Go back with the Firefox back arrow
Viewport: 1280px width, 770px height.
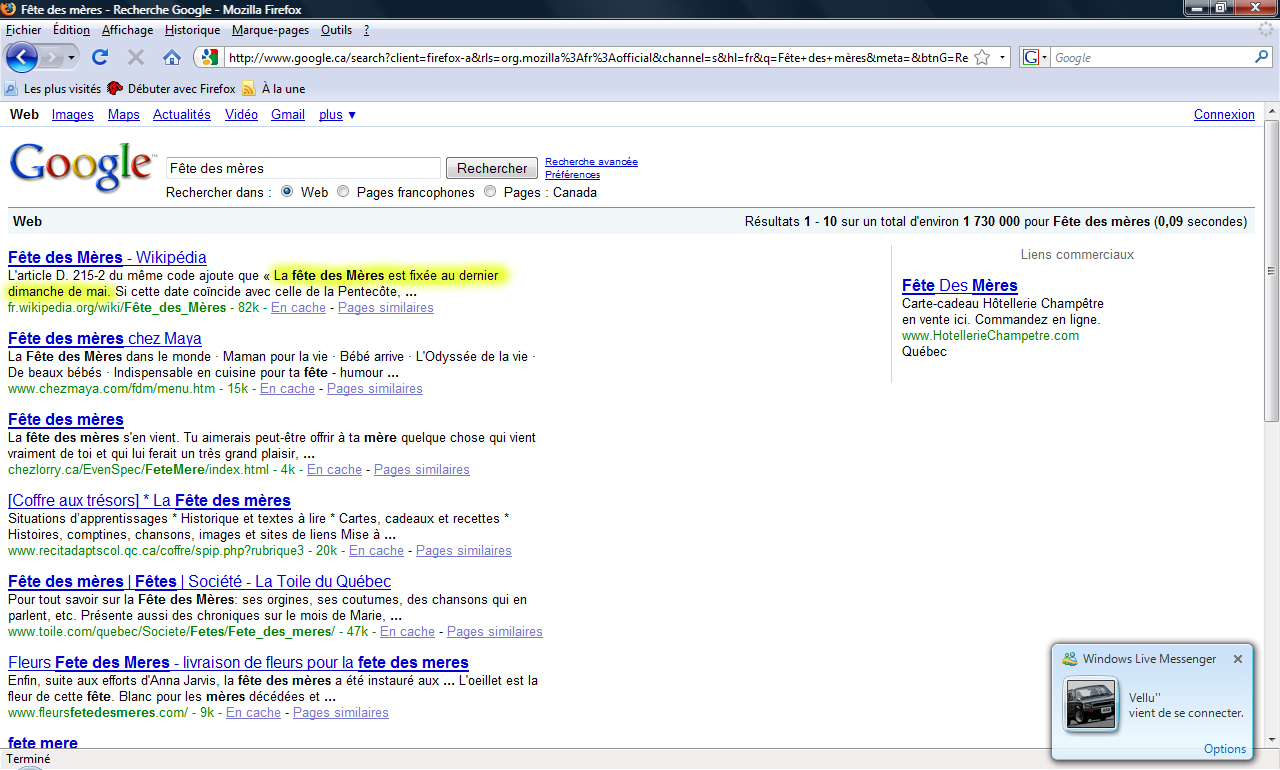click(21, 57)
